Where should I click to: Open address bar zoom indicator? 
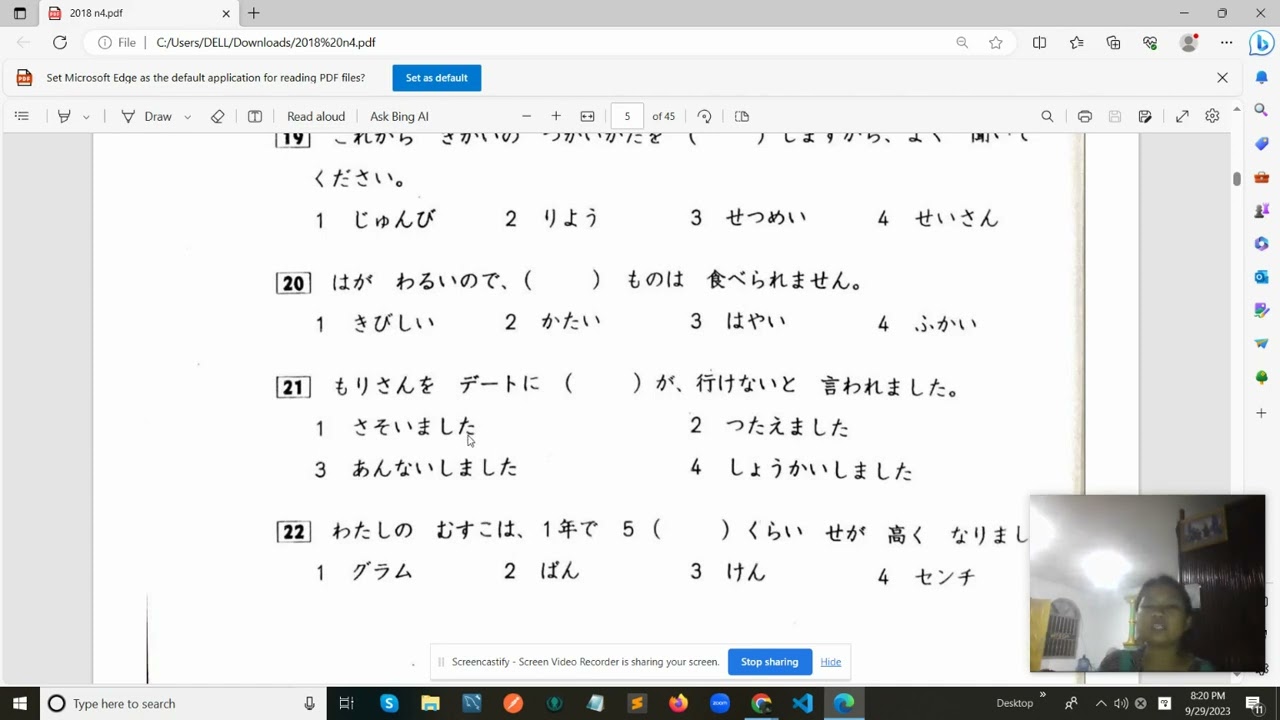pyautogui.click(x=962, y=43)
